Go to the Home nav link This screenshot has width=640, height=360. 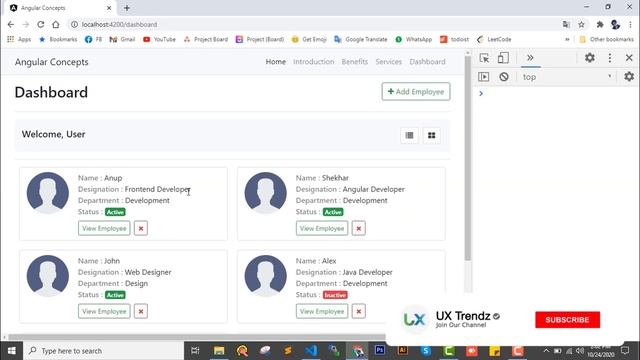[x=276, y=62]
